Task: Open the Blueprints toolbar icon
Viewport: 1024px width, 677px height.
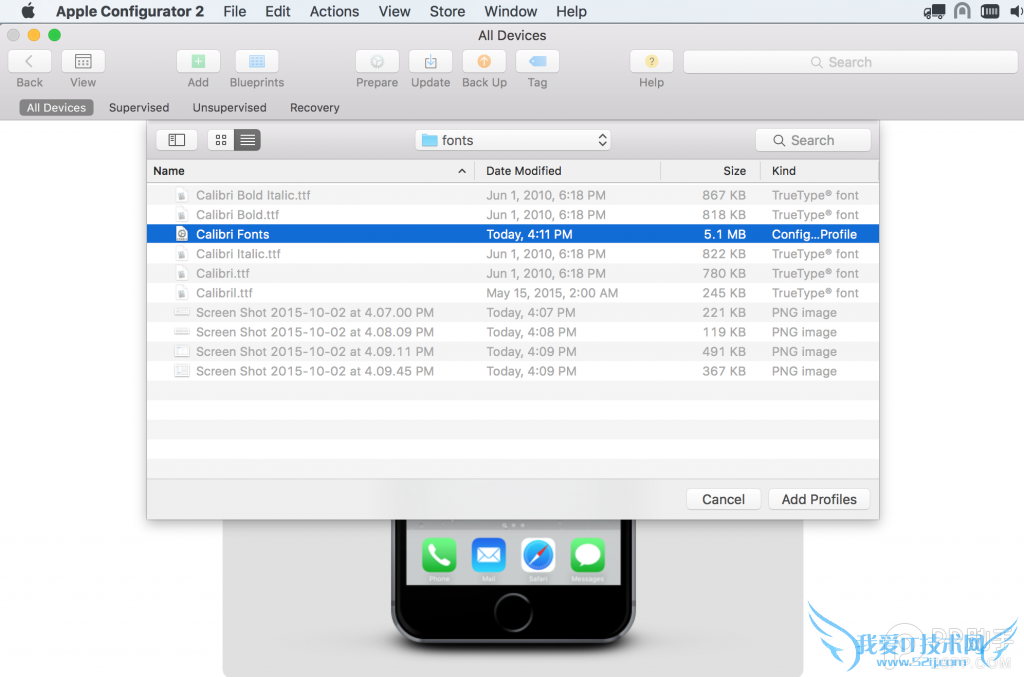Action: coord(257,62)
